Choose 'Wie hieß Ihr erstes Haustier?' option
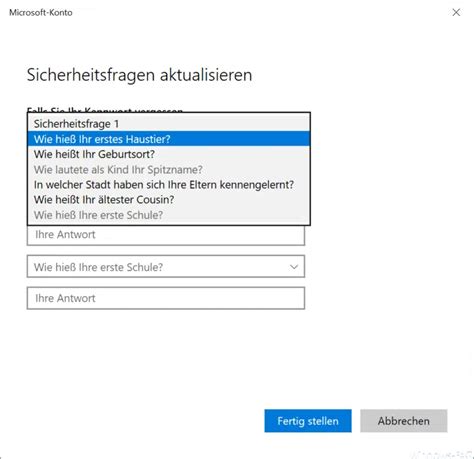Image resolution: width=474 pixels, height=459 pixels. (169, 139)
